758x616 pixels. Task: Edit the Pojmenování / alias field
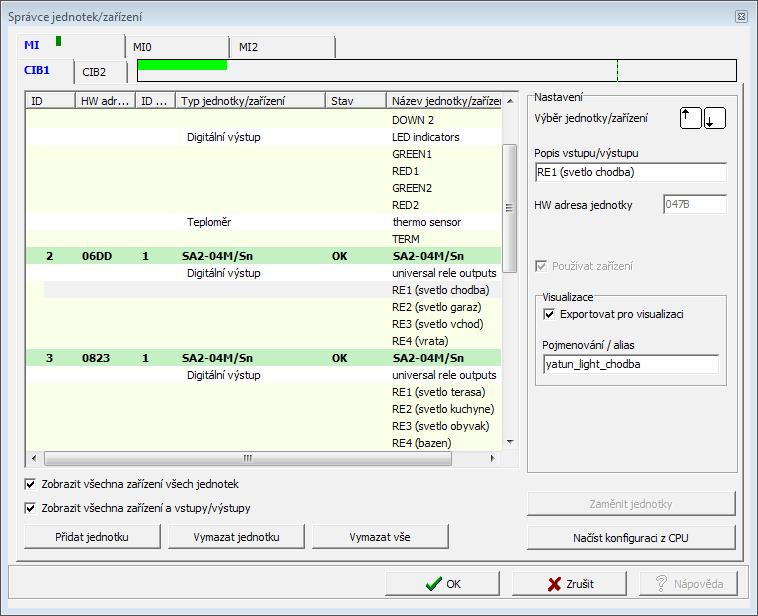[x=631, y=364]
